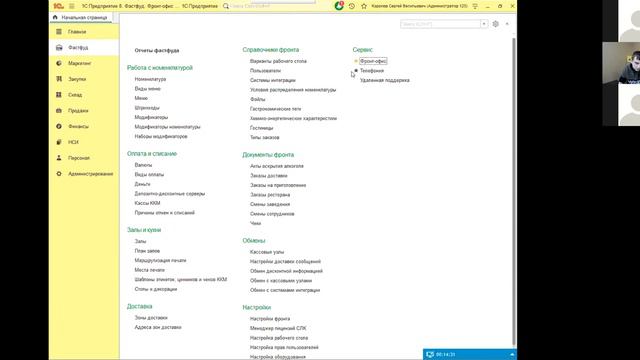The height and width of the screenshot is (360, 640).
Task: Click the Маркетинг section icon in sidebar
Action: 59,63
